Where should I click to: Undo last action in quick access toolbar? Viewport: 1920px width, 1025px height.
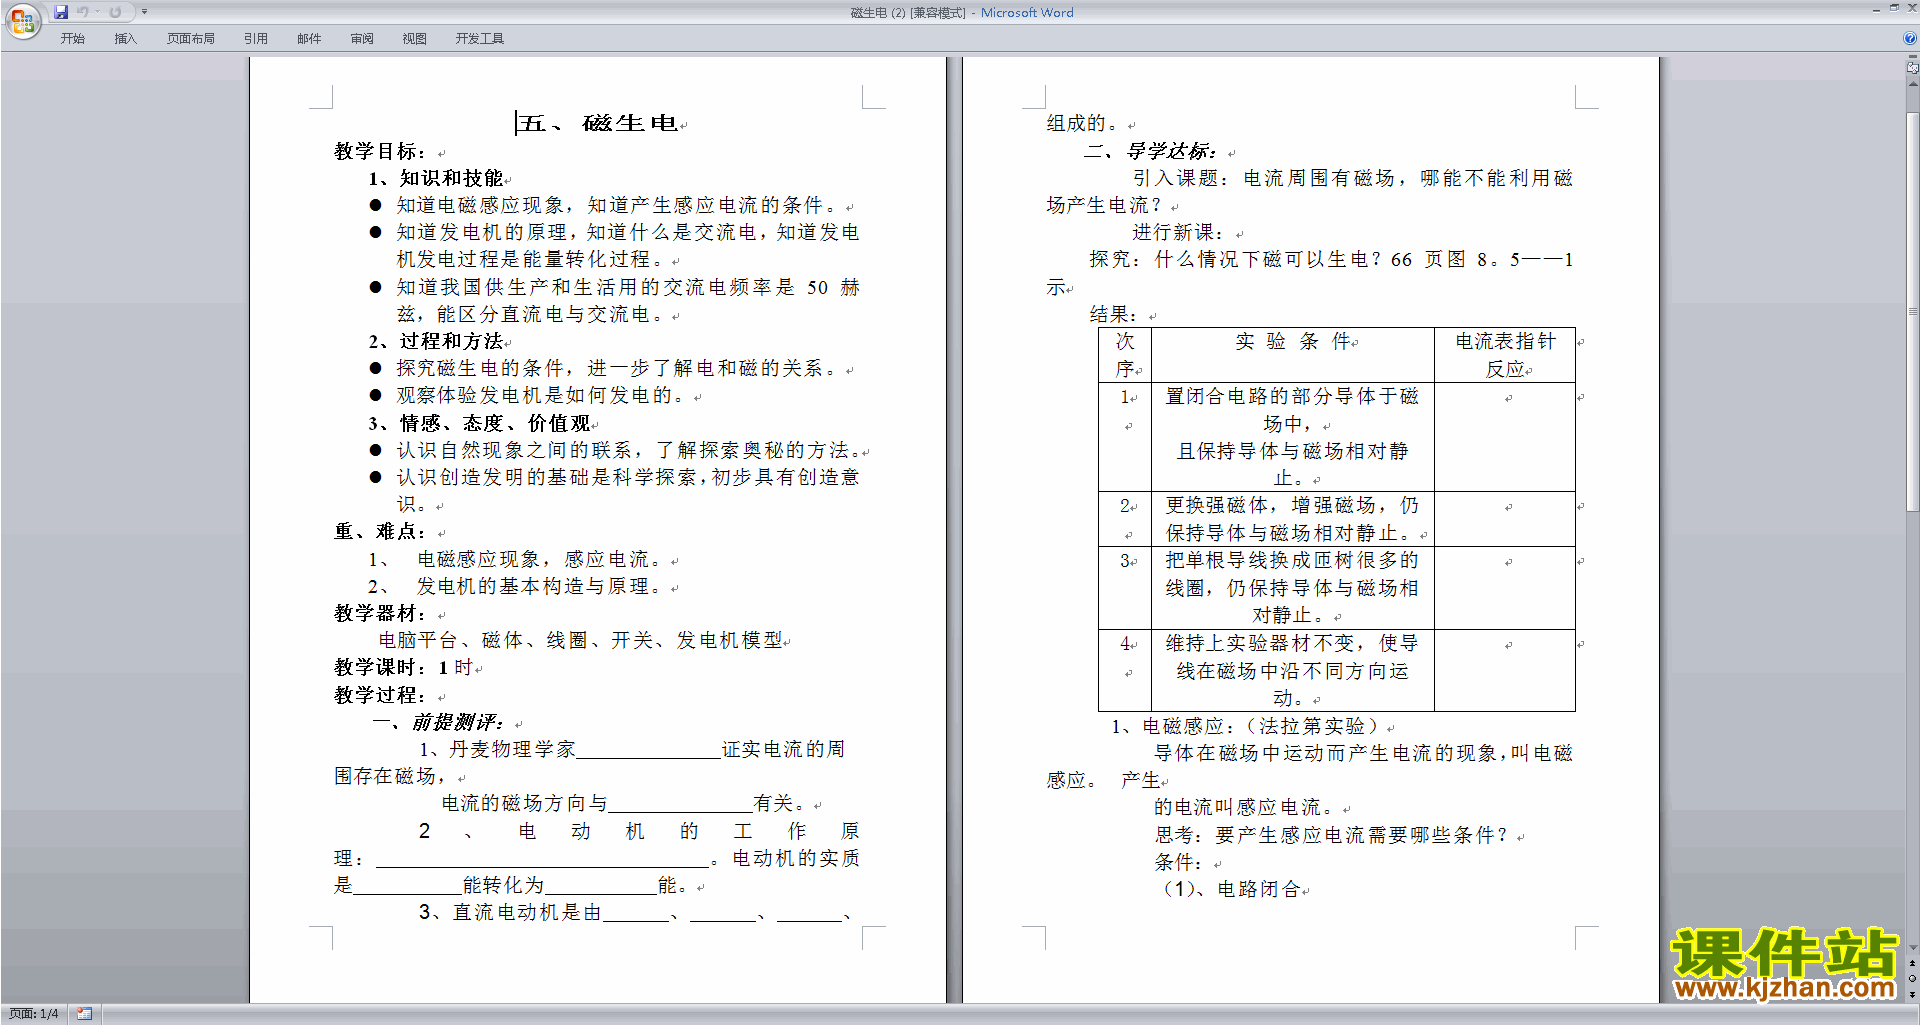point(83,12)
